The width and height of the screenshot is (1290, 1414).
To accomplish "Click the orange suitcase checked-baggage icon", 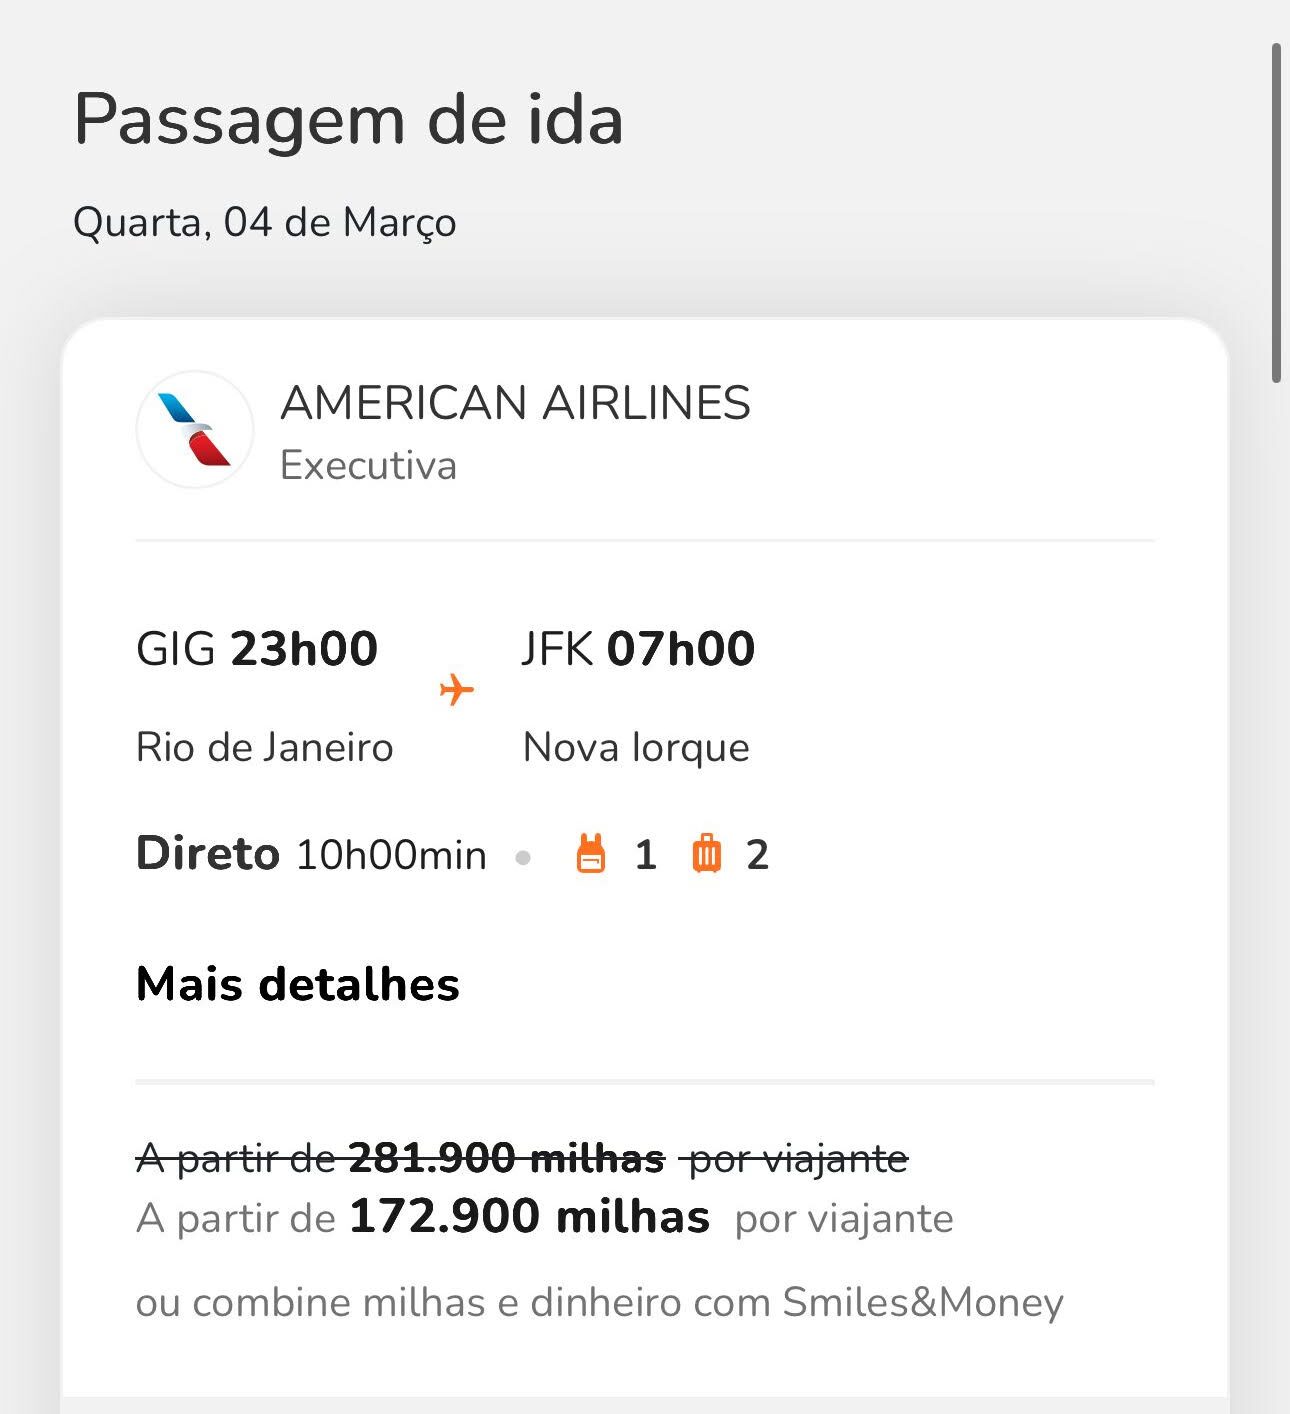I will pyautogui.click(x=707, y=854).
